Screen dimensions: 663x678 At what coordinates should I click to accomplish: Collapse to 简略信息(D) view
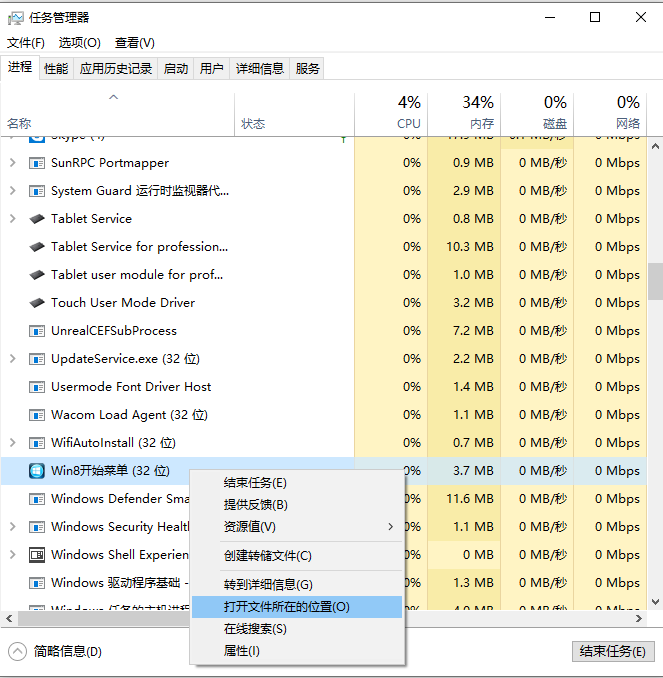click(x=55, y=652)
